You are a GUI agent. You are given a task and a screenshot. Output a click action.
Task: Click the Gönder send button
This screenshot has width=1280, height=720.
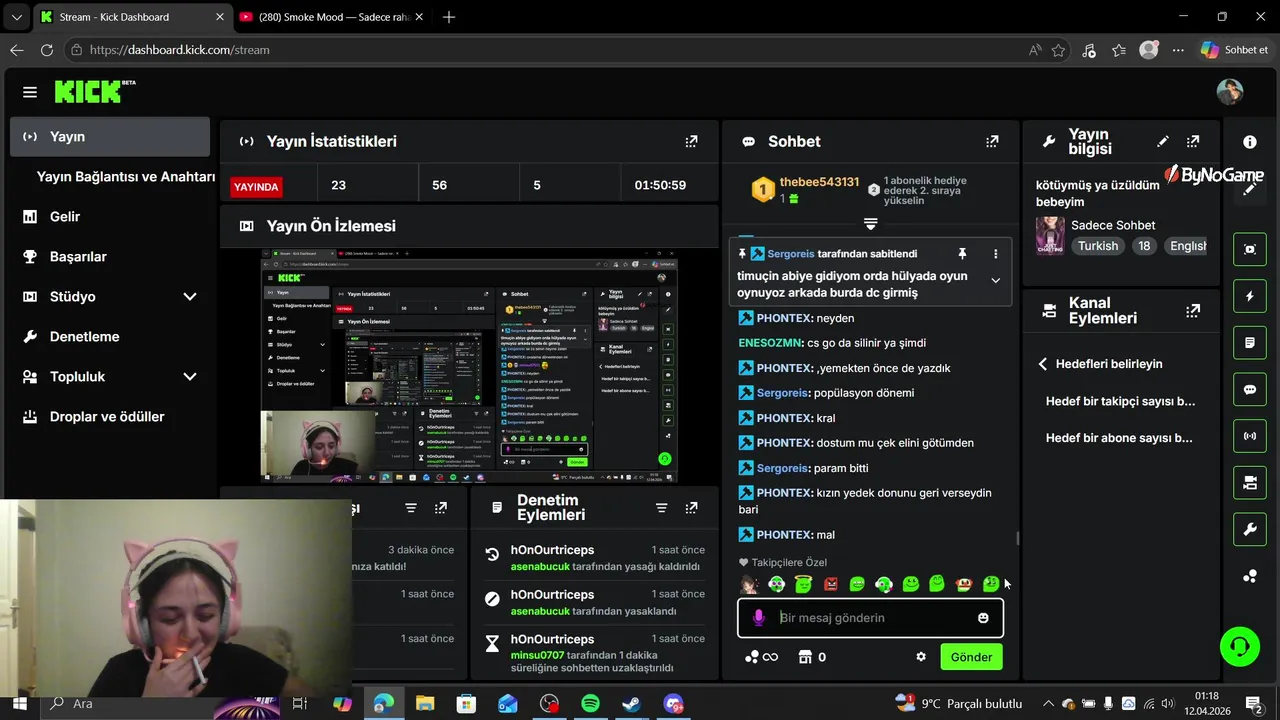(971, 657)
